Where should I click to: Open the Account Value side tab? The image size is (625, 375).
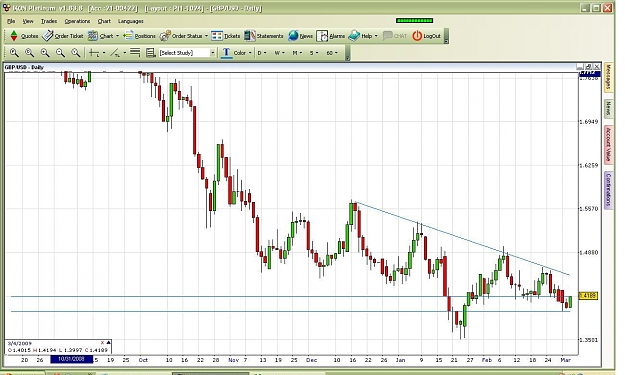pyautogui.click(x=609, y=144)
